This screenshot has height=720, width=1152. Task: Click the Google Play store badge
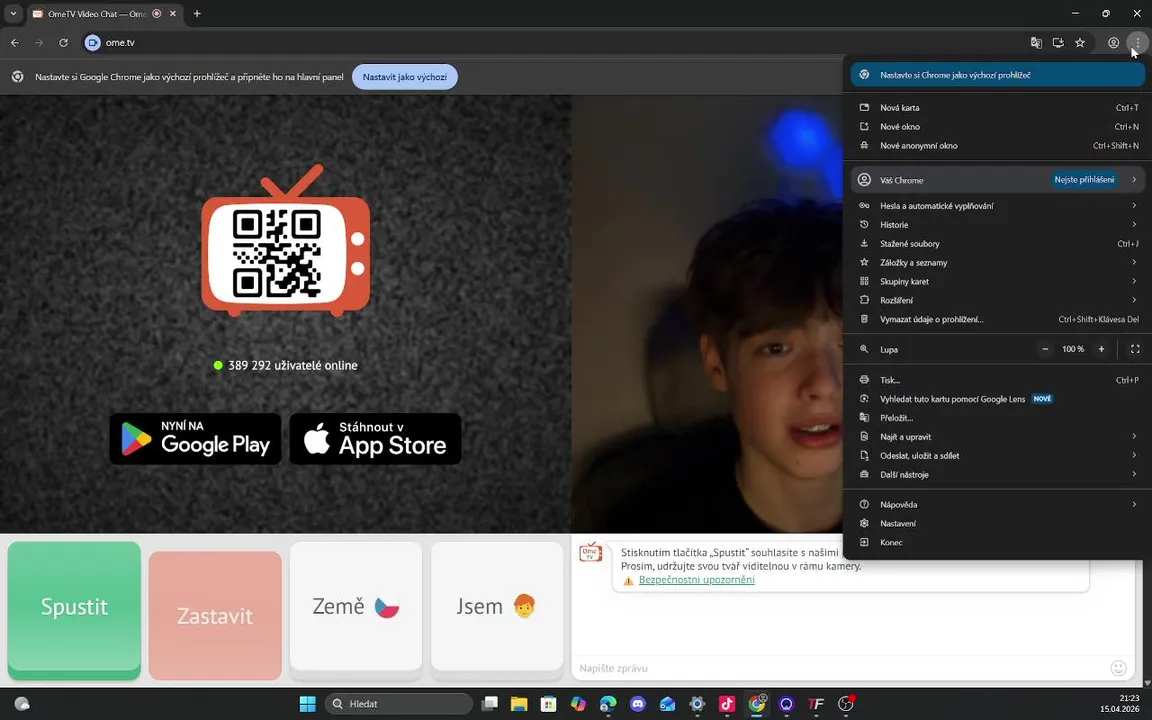[x=195, y=439]
